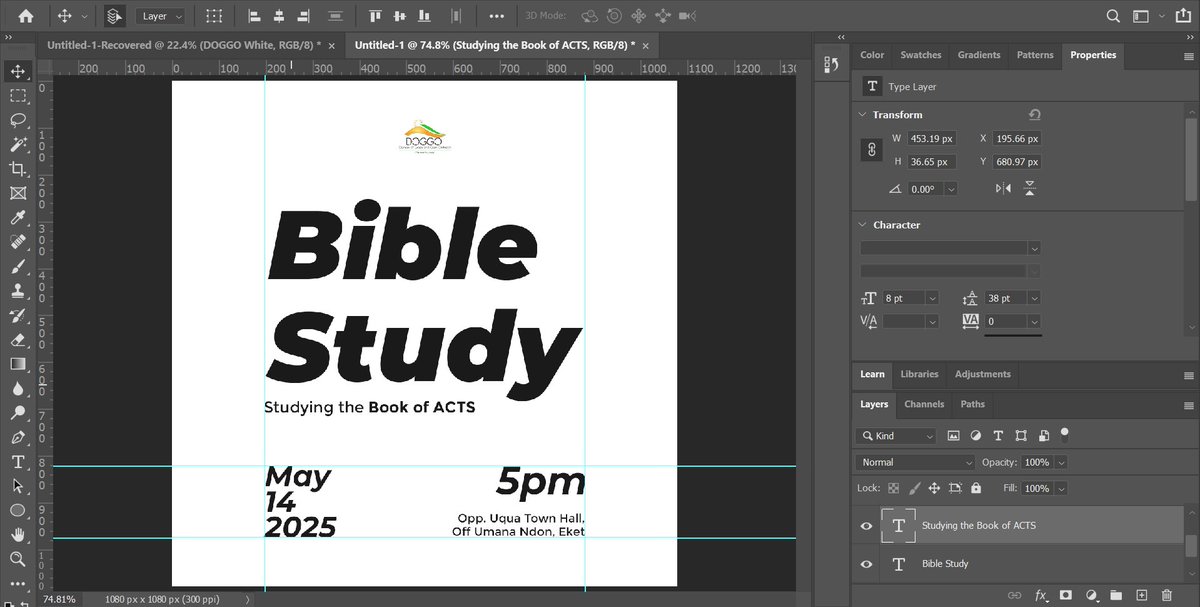The width and height of the screenshot is (1200, 607).
Task: Add a layer mask
Action: pos(1066,595)
